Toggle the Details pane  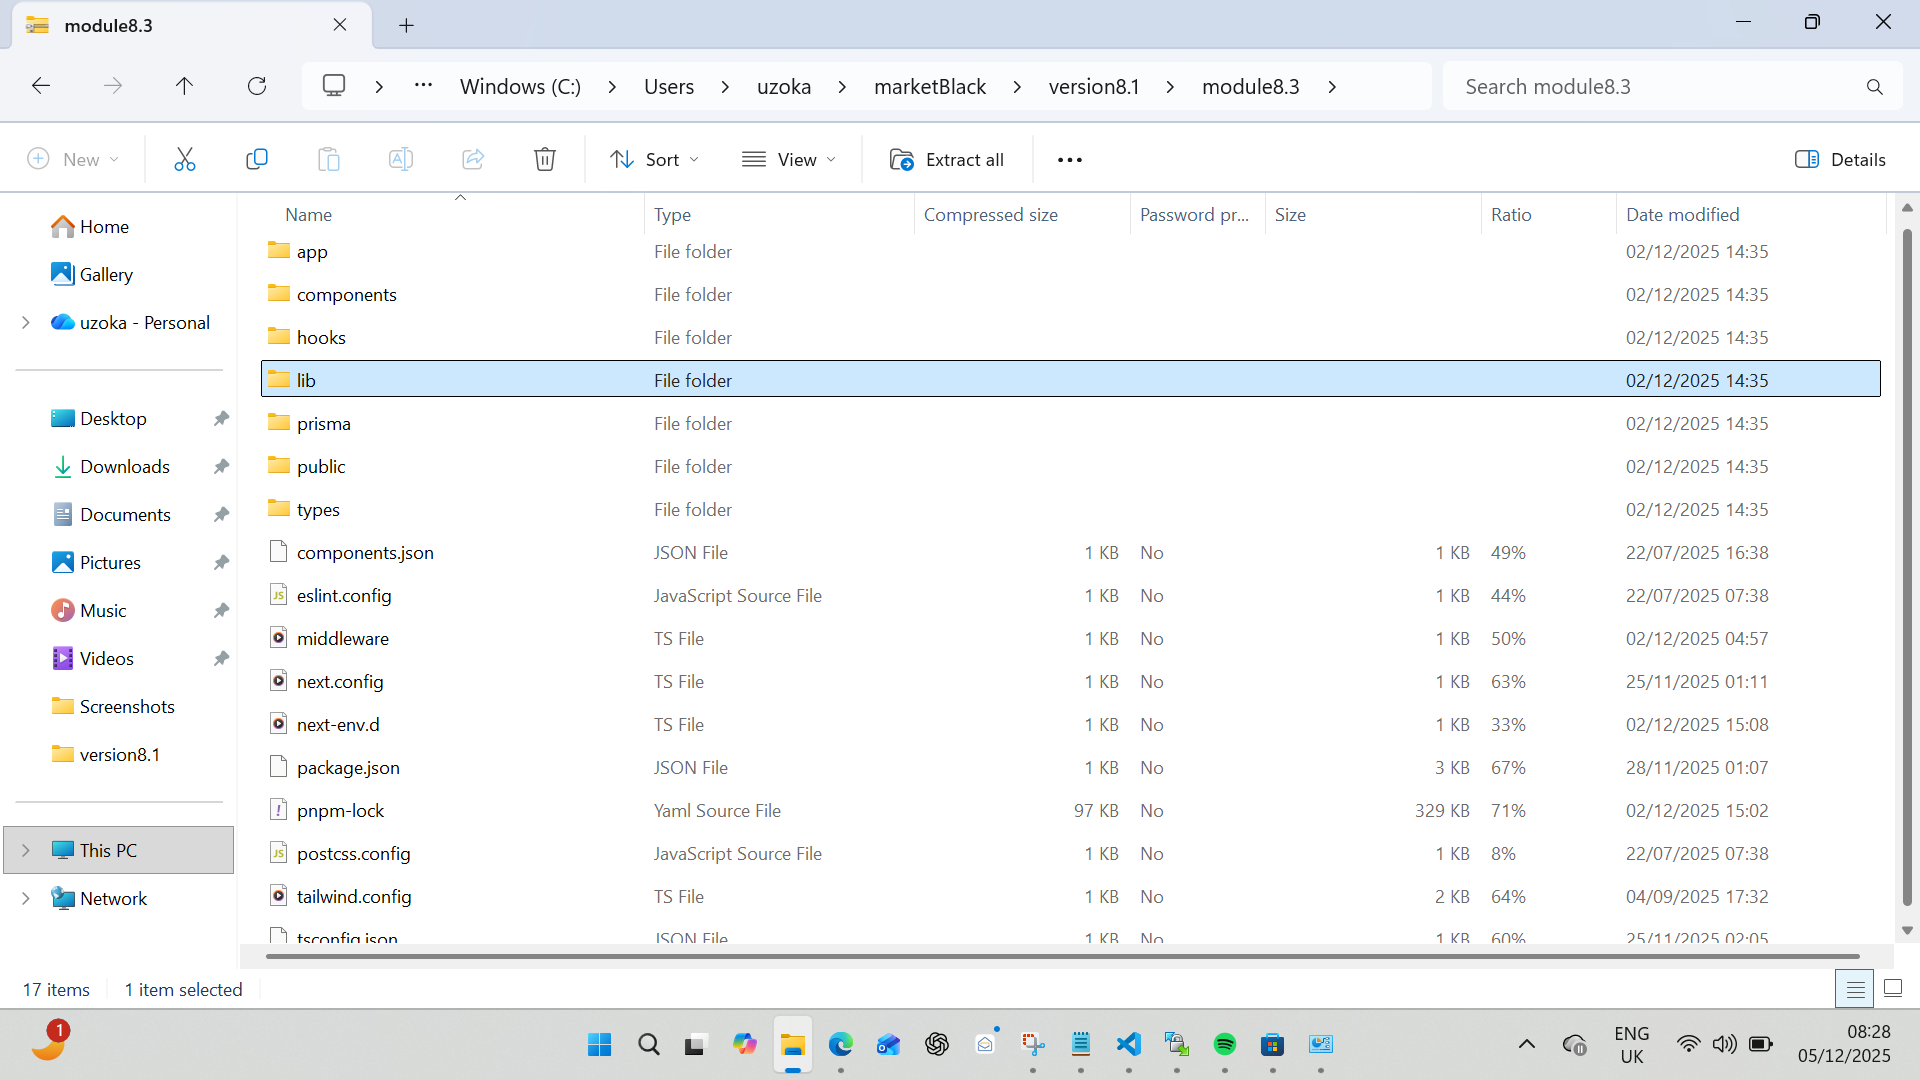1840,159
